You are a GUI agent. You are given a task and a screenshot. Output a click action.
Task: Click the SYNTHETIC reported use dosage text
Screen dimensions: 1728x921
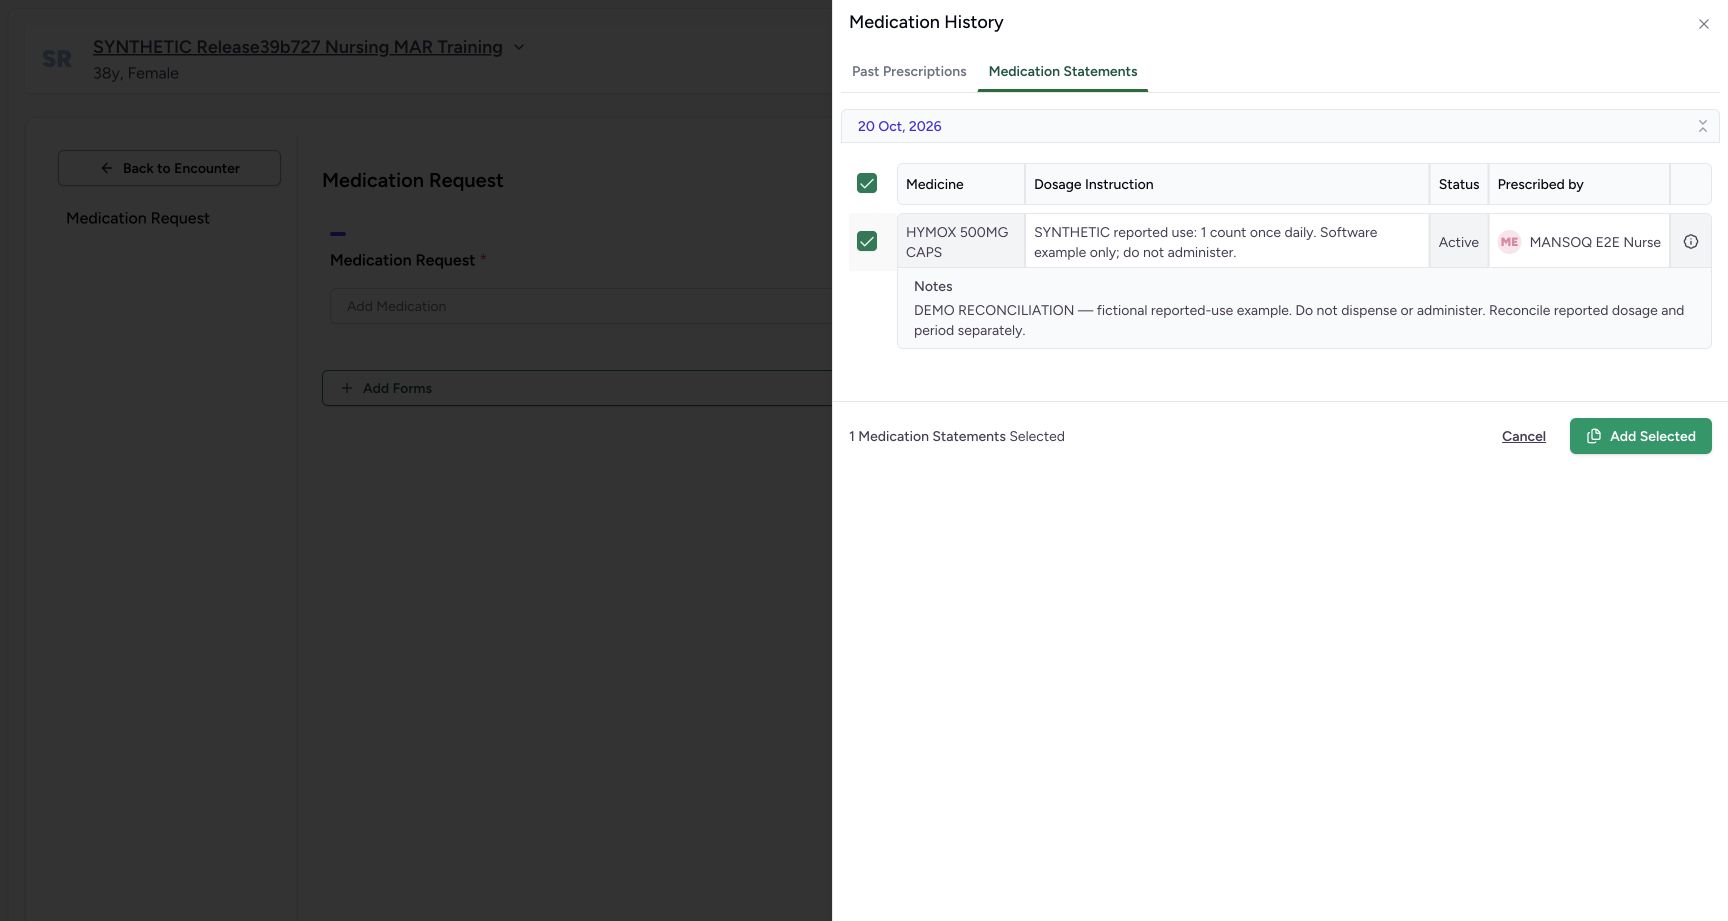tap(1206, 242)
